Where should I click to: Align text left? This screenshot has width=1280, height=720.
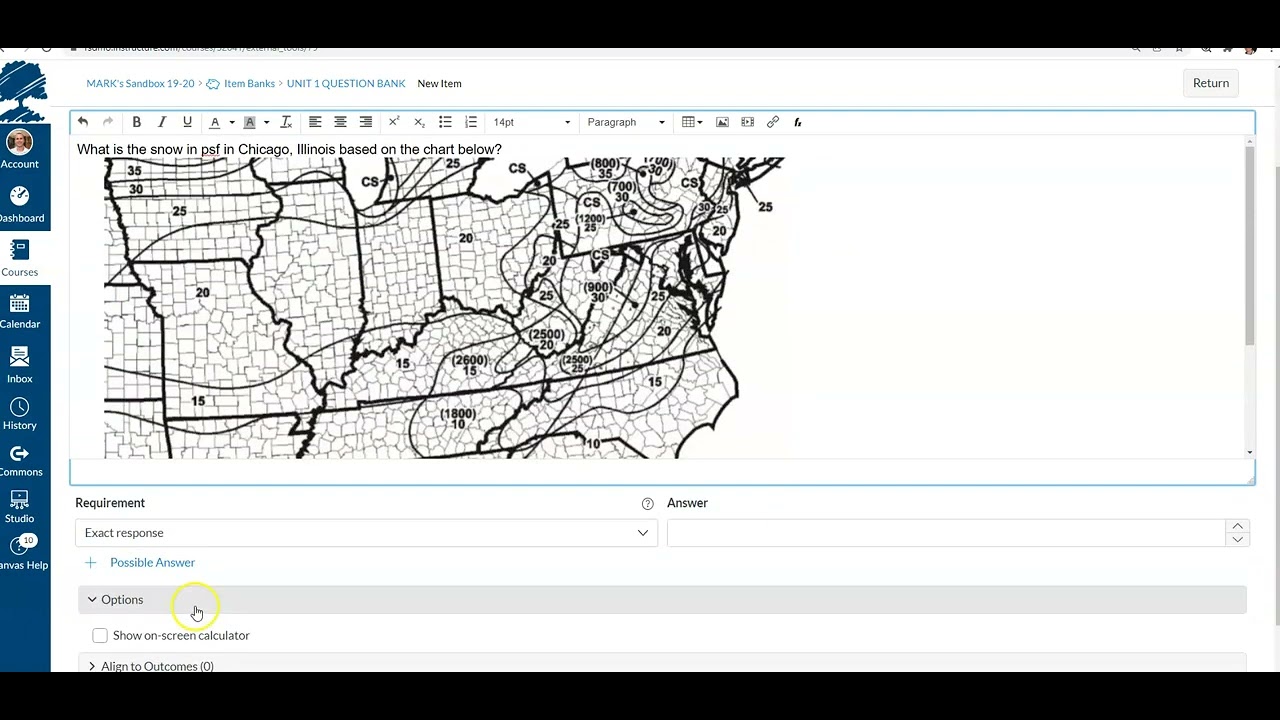pos(315,122)
